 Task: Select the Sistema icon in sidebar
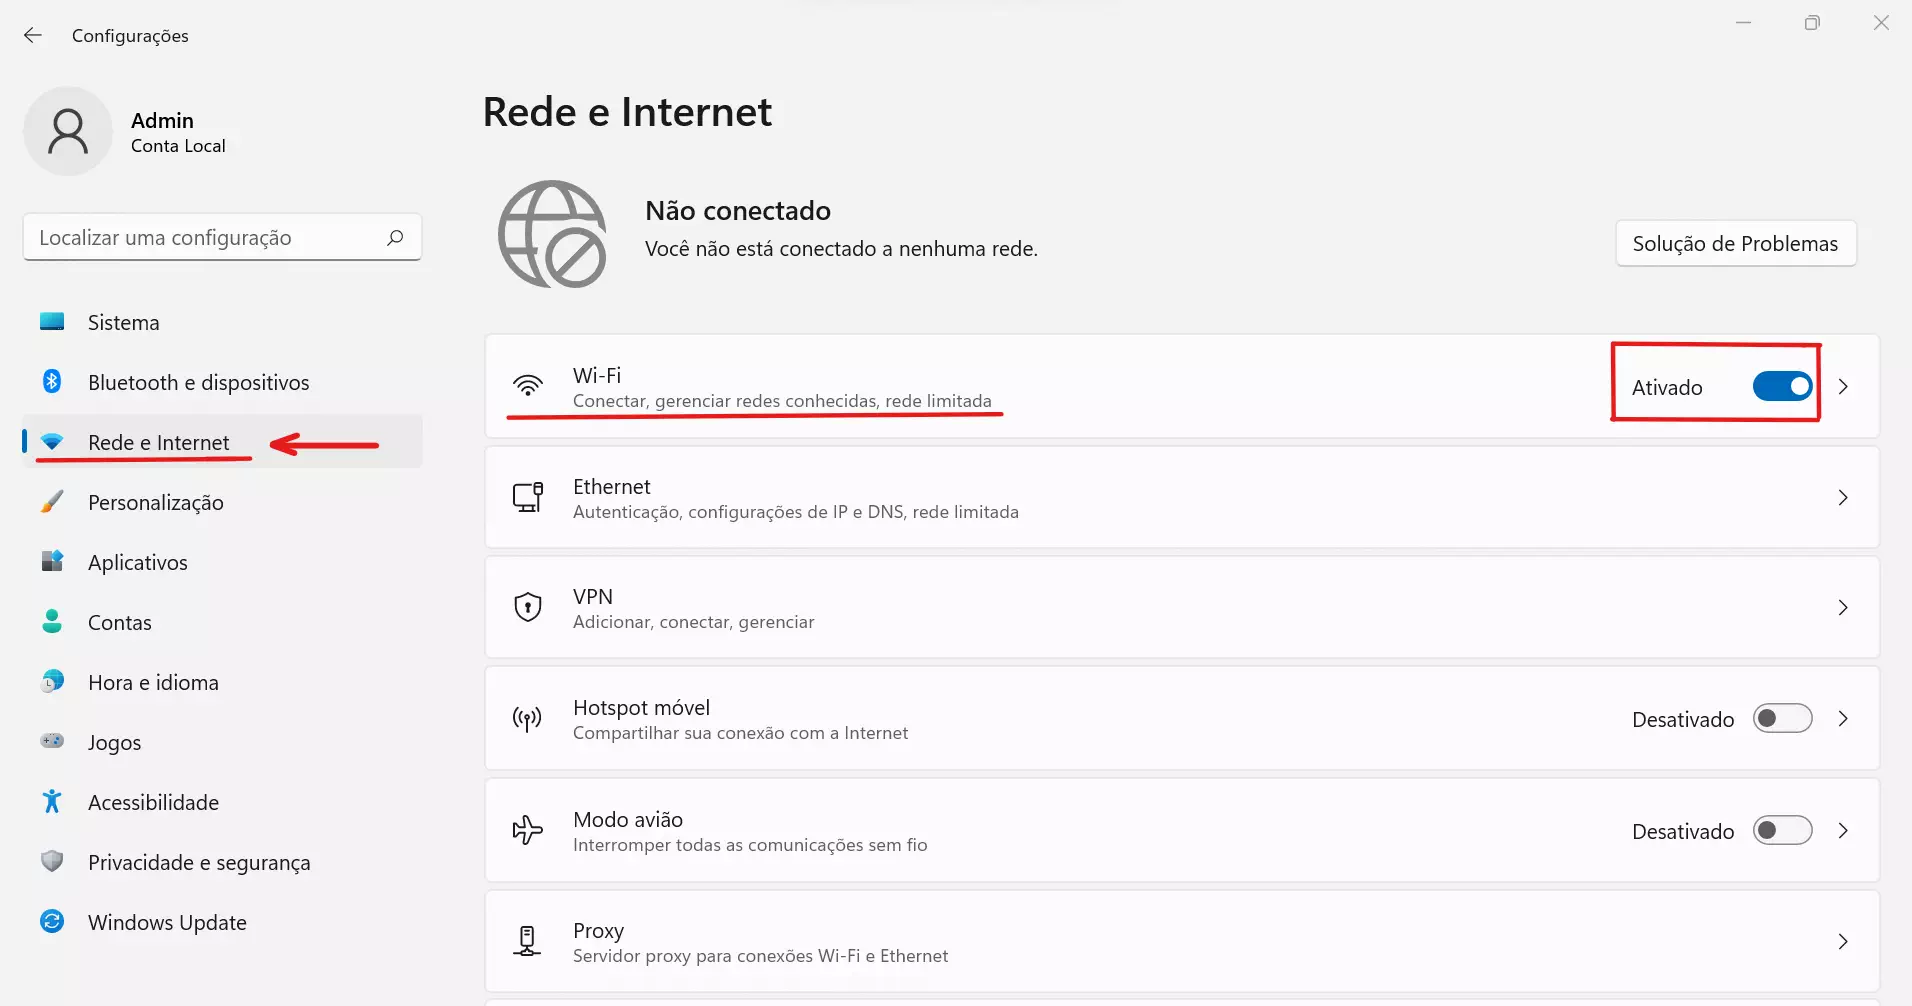click(x=51, y=321)
